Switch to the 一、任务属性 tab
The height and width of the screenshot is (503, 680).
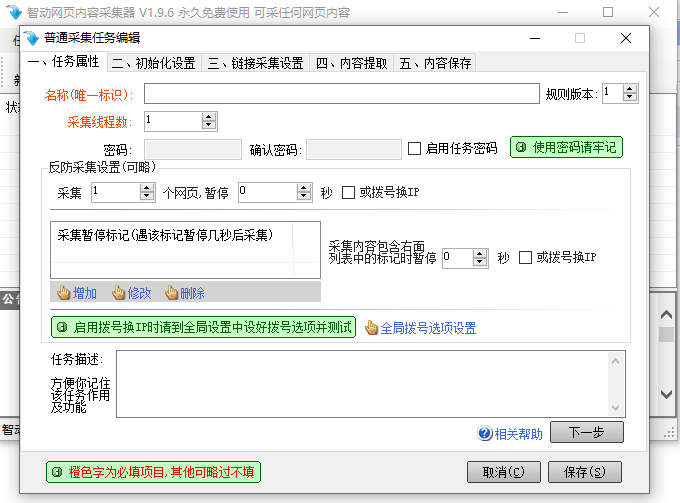63,62
